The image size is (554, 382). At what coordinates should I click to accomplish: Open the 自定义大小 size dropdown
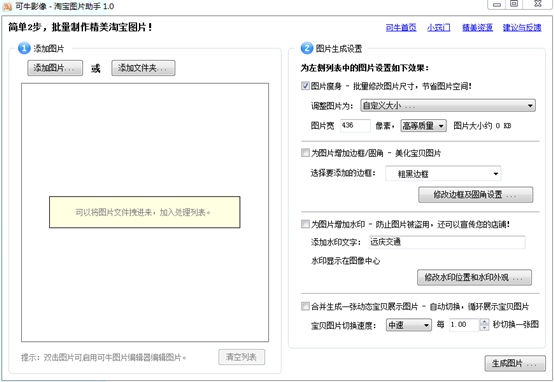point(448,105)
